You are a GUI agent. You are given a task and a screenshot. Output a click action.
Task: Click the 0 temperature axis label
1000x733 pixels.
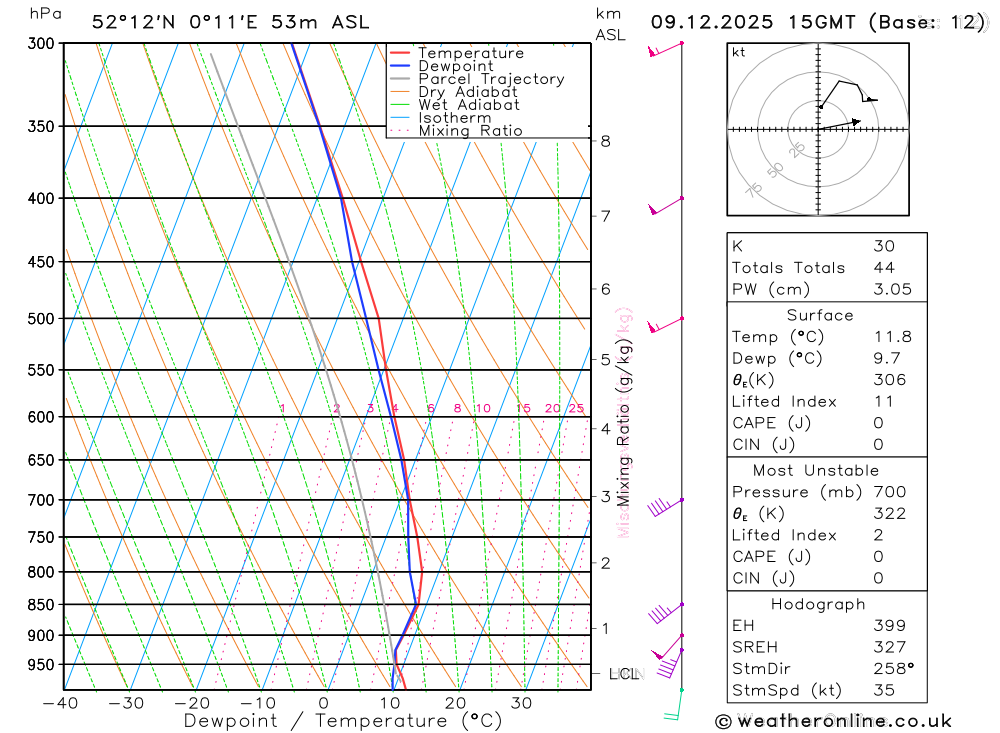pyautogui.click(x=324, y=703)
